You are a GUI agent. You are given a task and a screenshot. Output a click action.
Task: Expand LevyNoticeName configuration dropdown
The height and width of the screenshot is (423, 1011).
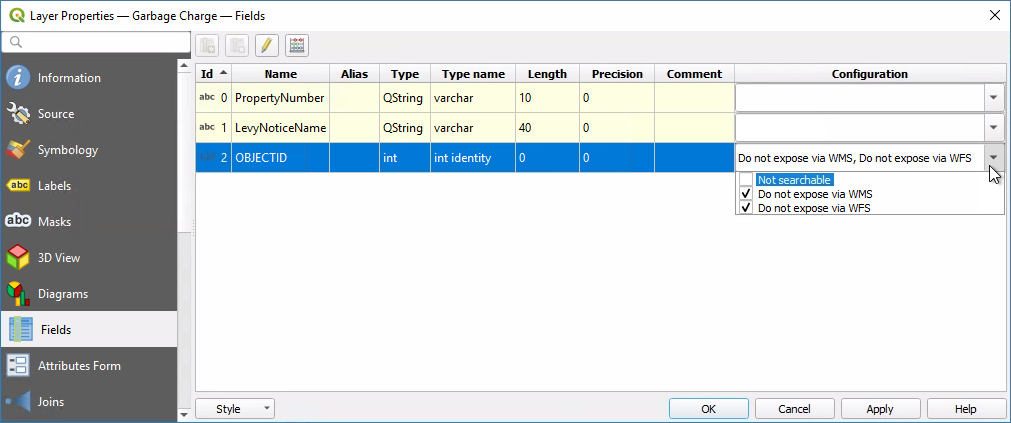click(x=993, y=128)
